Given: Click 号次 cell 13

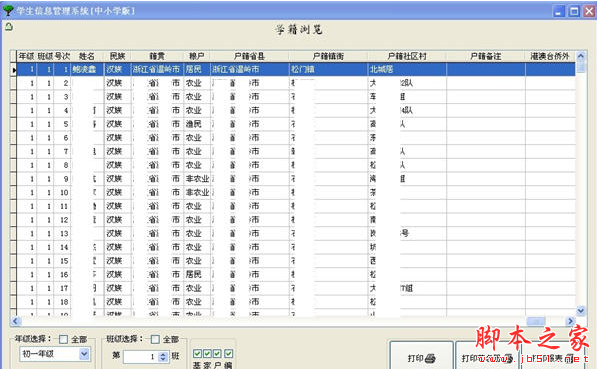Looking at the screenshot, I should [x=62, y=233].
